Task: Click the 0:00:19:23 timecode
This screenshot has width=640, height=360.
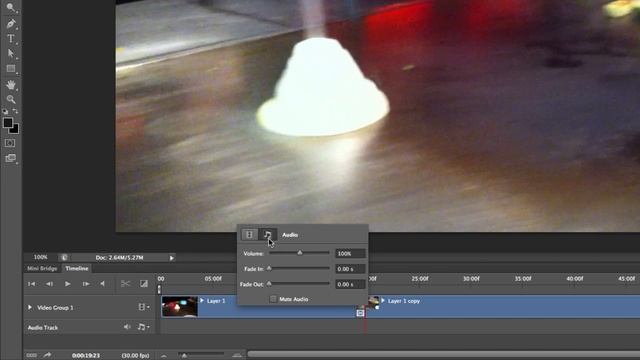Action: pyautogui.click(x=86, y=356)
